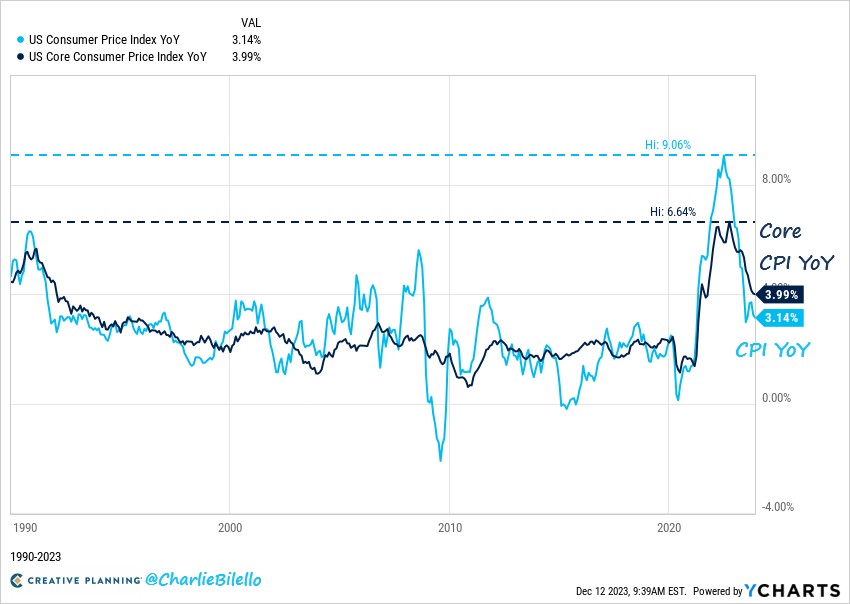Click the handwritten Core CPI YoY annotation

(x=796, y=247)
